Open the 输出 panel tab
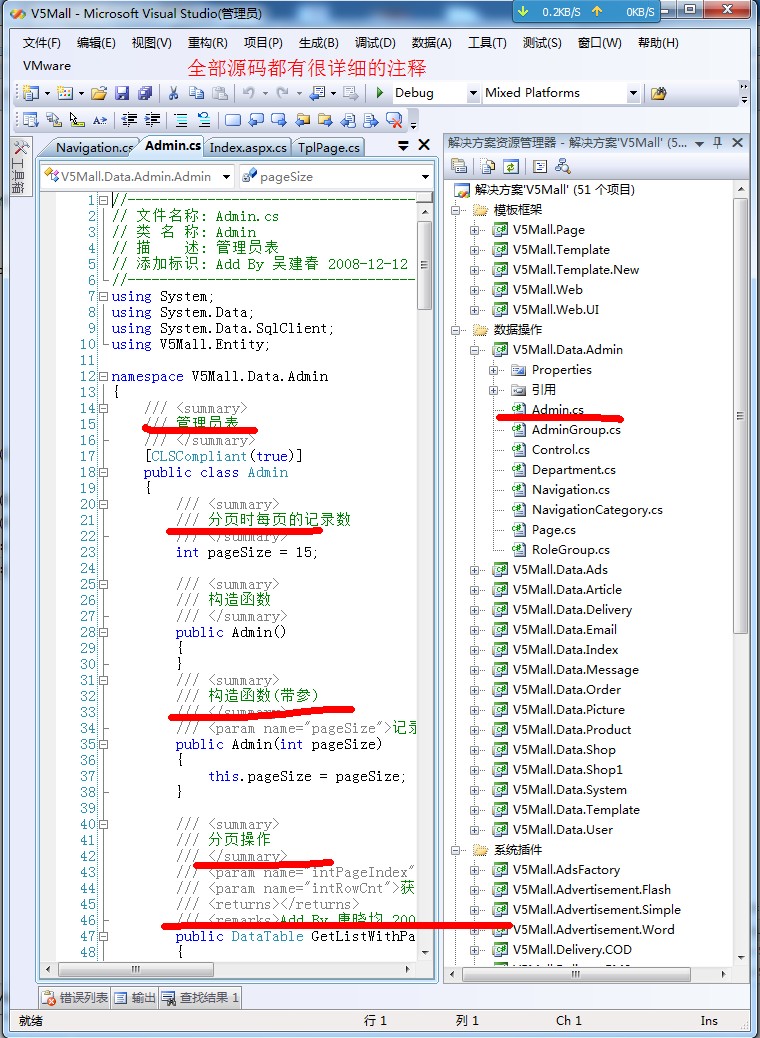760x1038 pixels. tap(135, 997)
